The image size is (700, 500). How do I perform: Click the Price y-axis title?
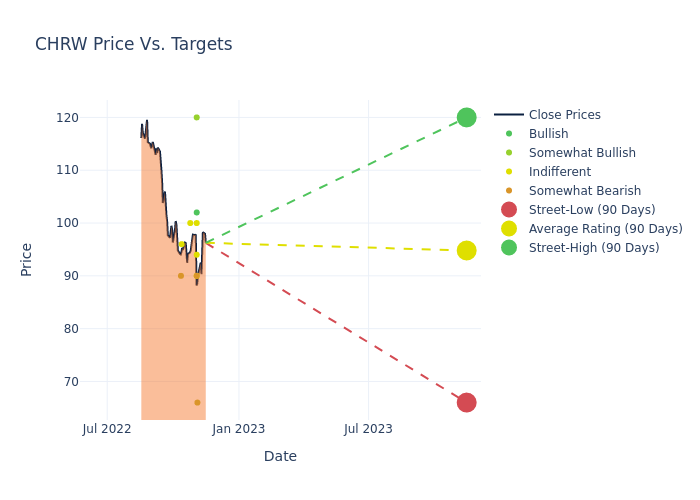(27, 259)
